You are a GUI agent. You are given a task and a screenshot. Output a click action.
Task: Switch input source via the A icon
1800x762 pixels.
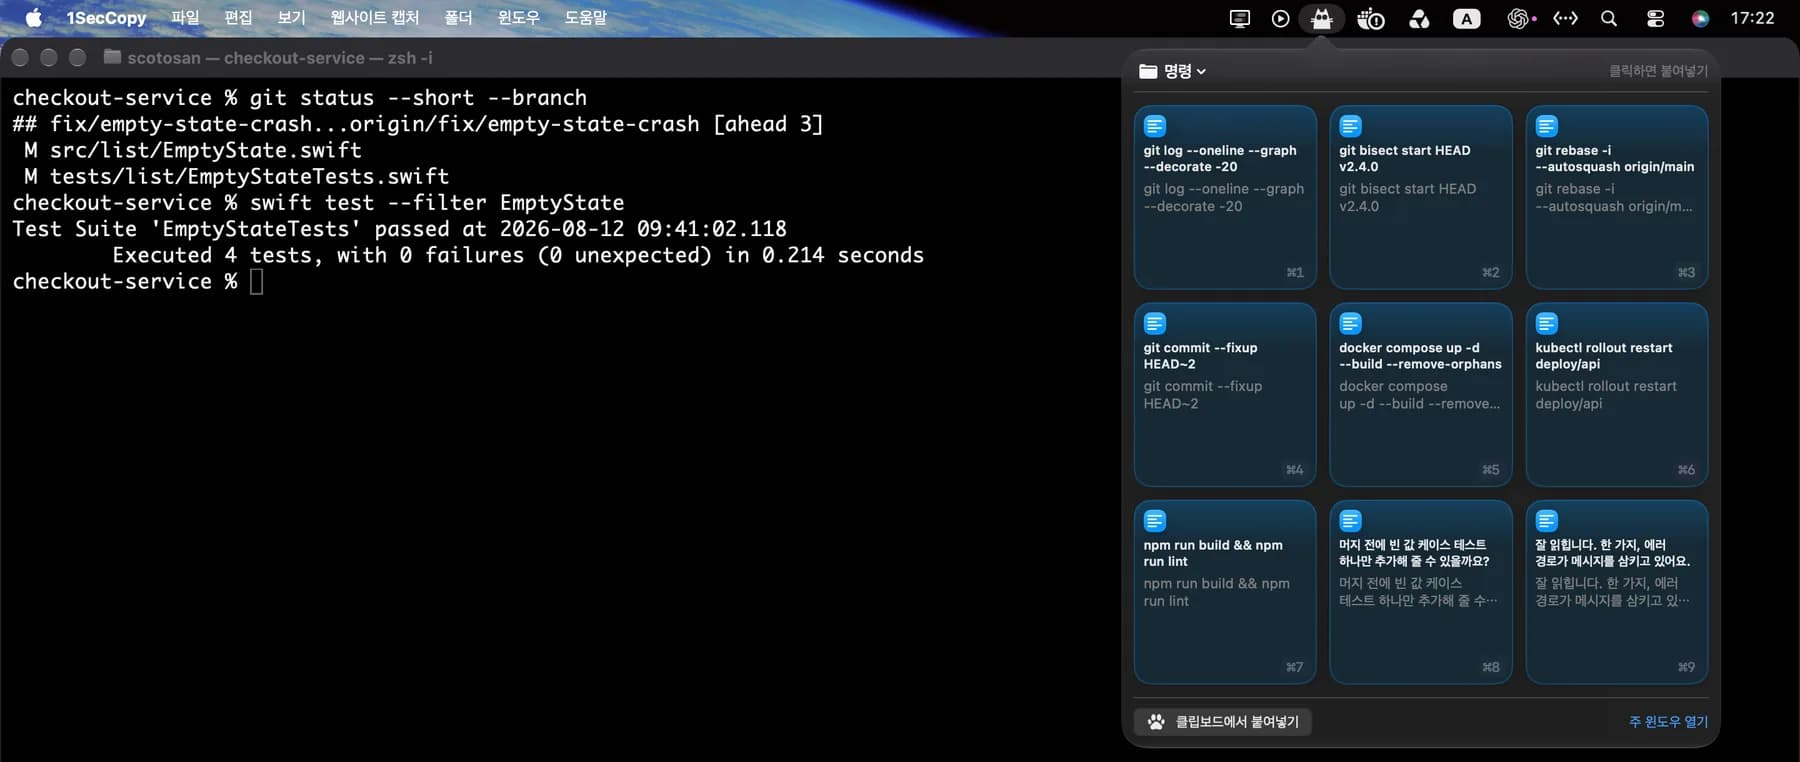1466,18
